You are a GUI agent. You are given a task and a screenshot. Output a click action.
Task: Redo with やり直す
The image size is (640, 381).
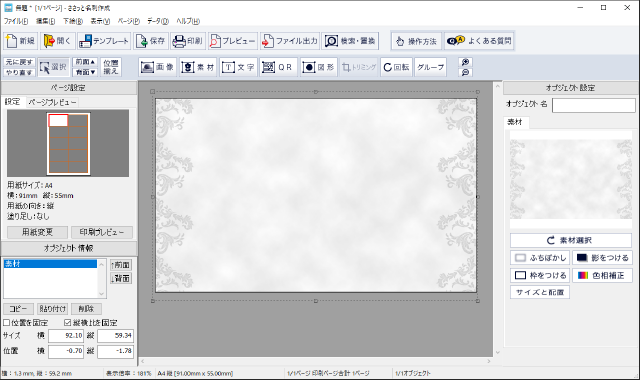pos(20,73)
